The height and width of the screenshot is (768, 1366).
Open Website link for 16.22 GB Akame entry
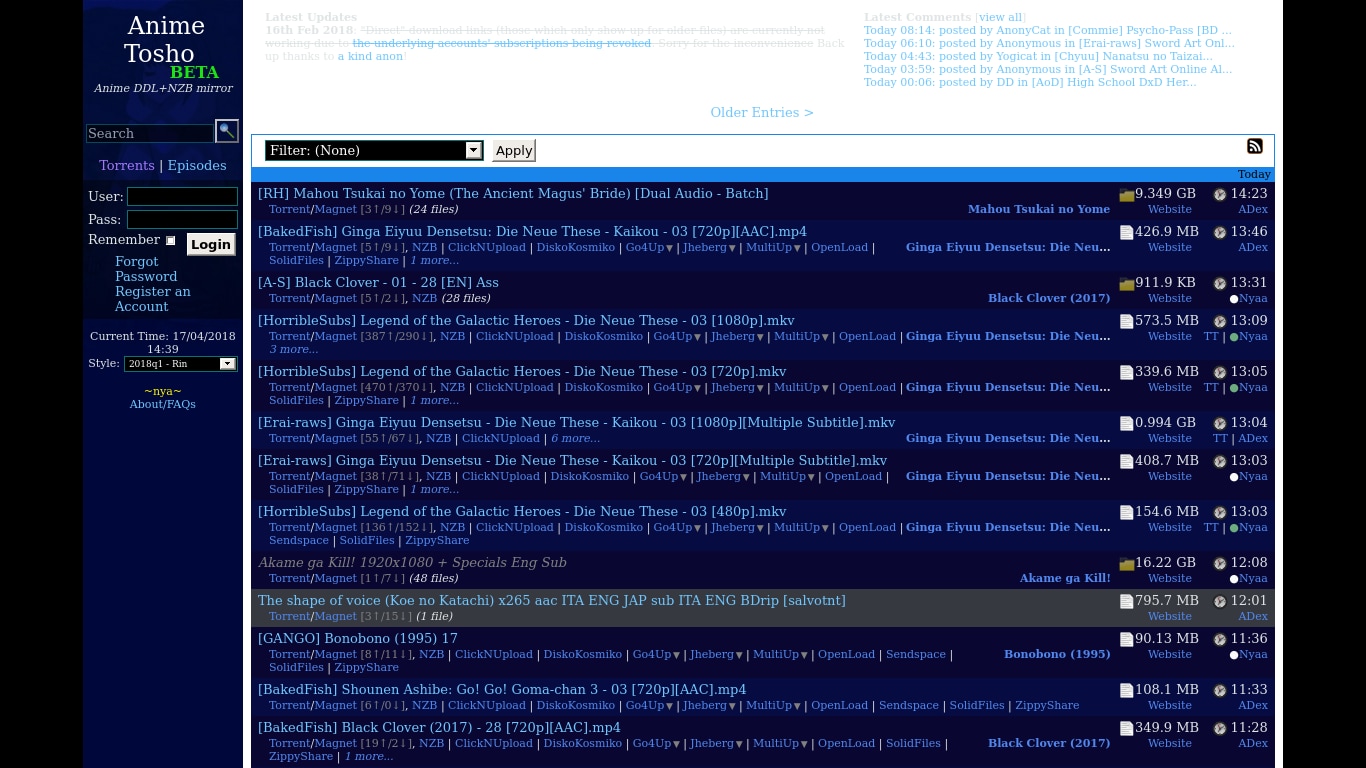pos(1170,579)
